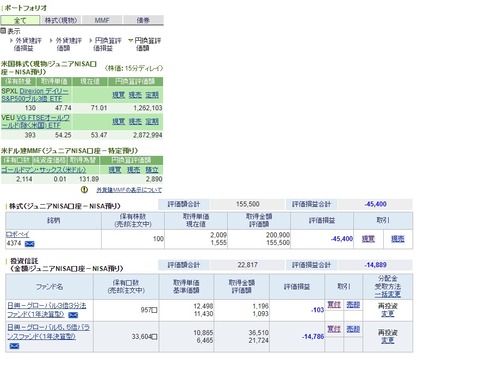Click 現売 for SPXL ETF

pos(135,95)
